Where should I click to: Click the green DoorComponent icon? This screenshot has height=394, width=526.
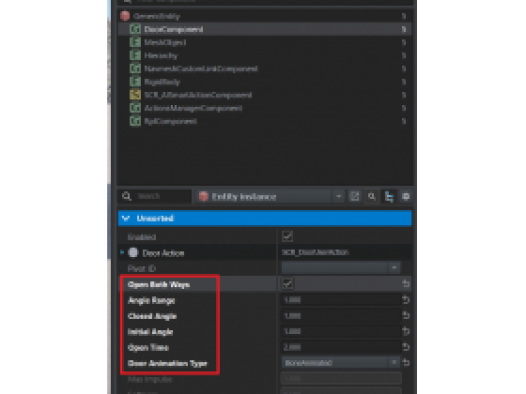point(135,29)
